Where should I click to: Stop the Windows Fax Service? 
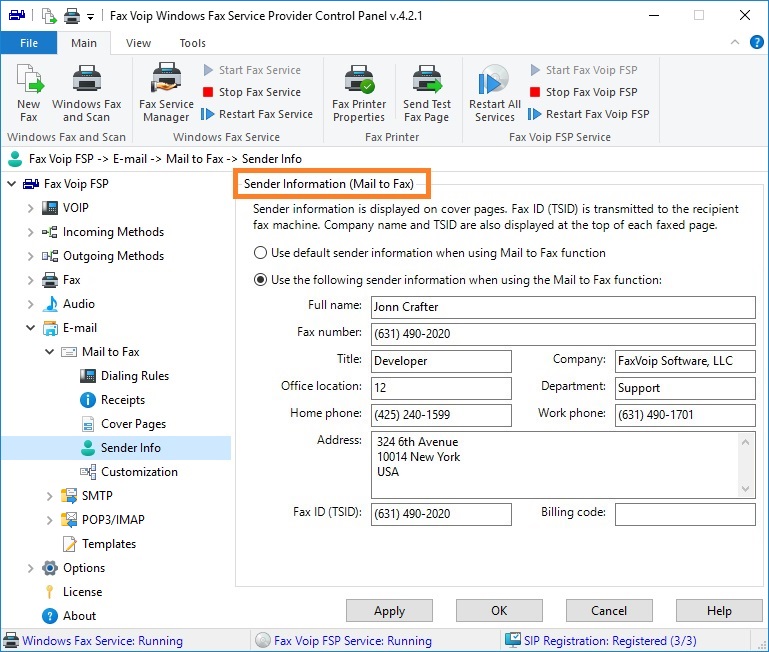pos(252,92)
